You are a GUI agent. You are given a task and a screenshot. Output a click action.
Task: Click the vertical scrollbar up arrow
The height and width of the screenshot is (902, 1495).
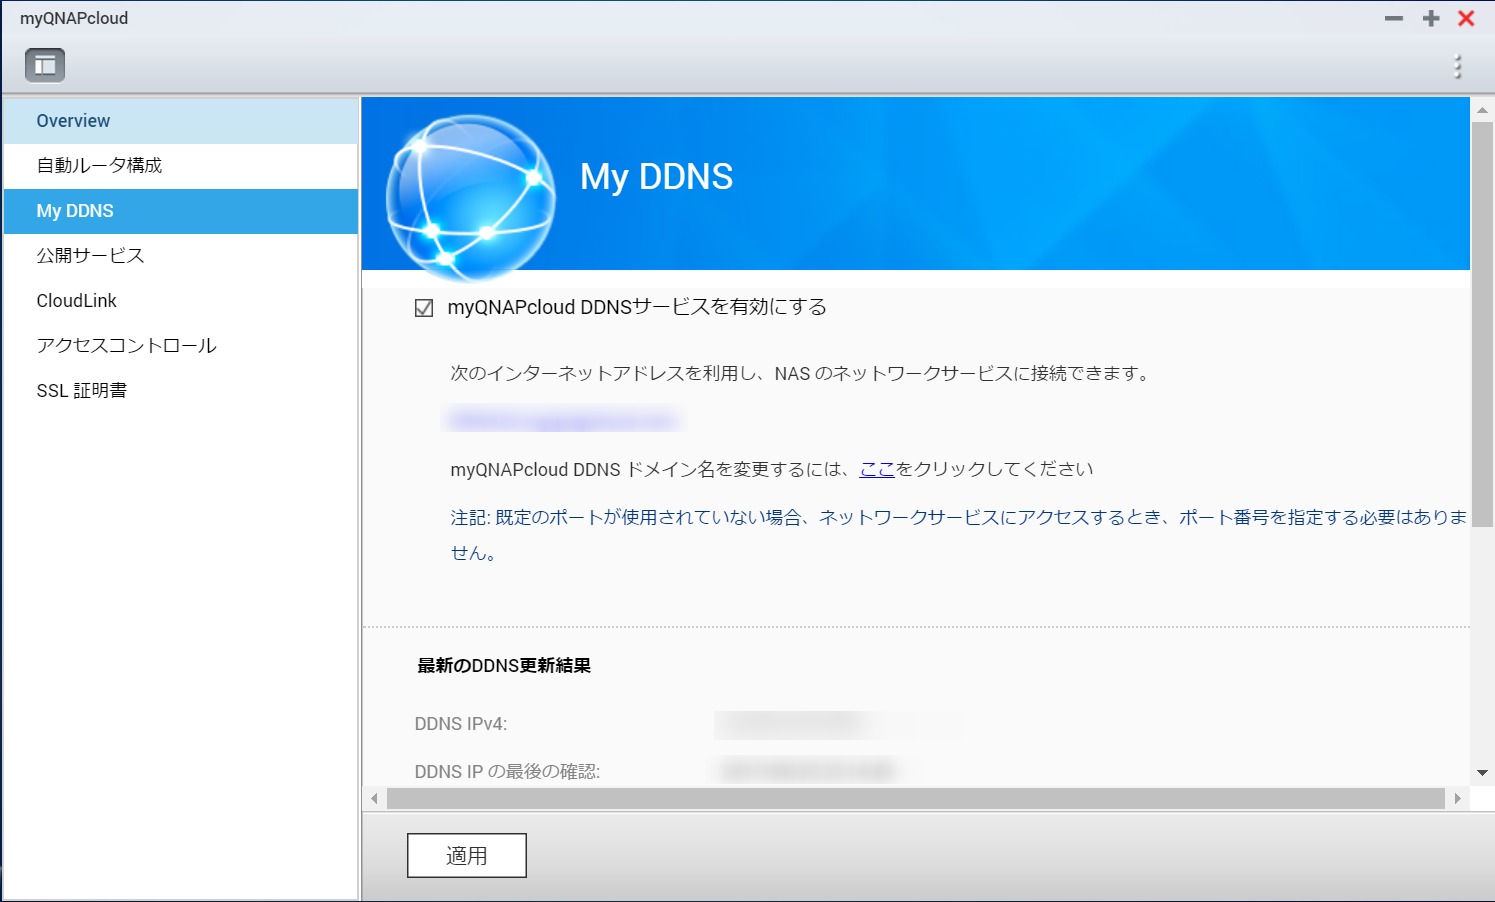1482,110
